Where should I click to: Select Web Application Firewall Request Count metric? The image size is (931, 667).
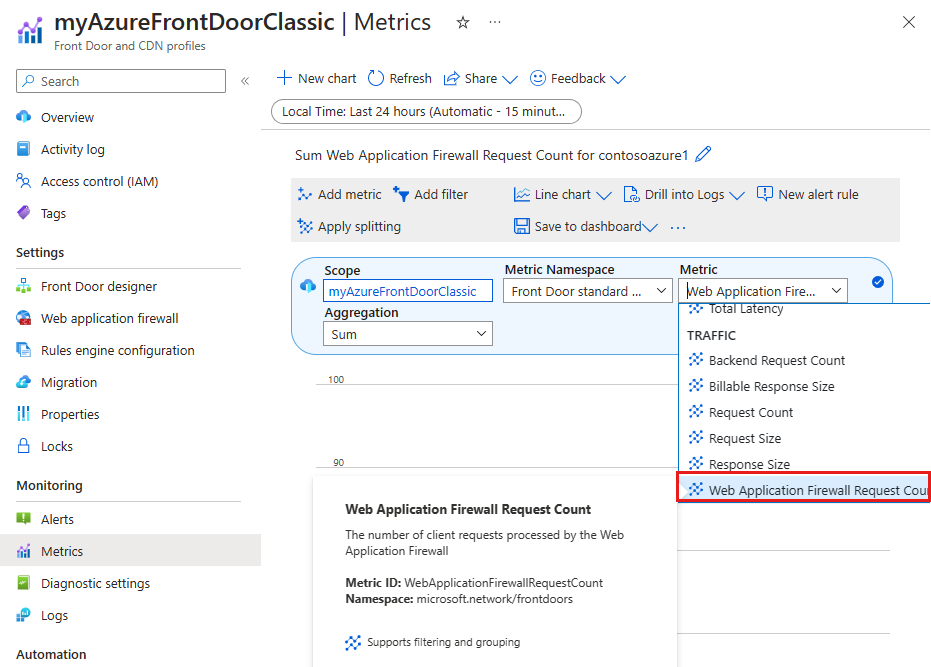point(804,490)
